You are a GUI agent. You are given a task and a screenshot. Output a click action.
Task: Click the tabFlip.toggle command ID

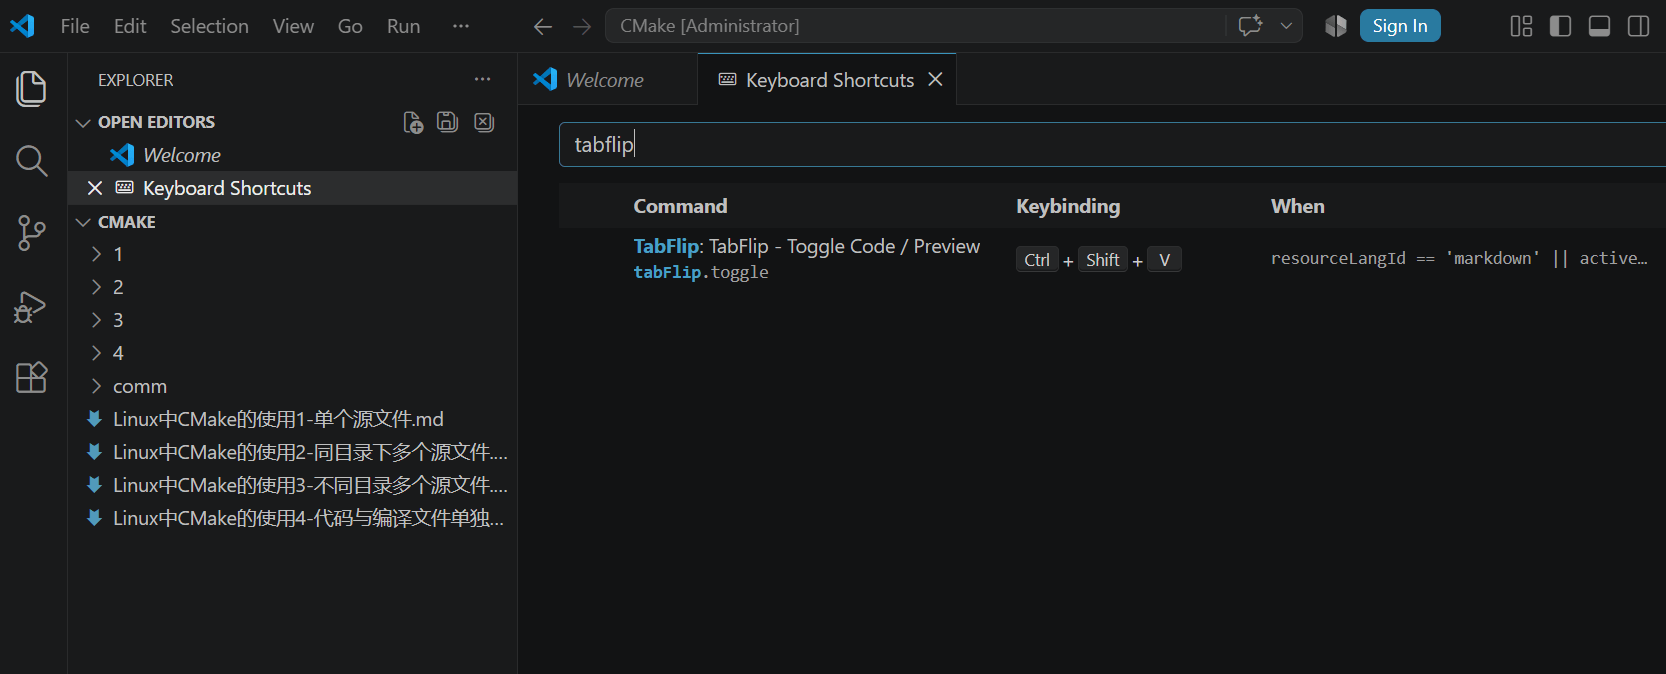[x=701, y=272]
